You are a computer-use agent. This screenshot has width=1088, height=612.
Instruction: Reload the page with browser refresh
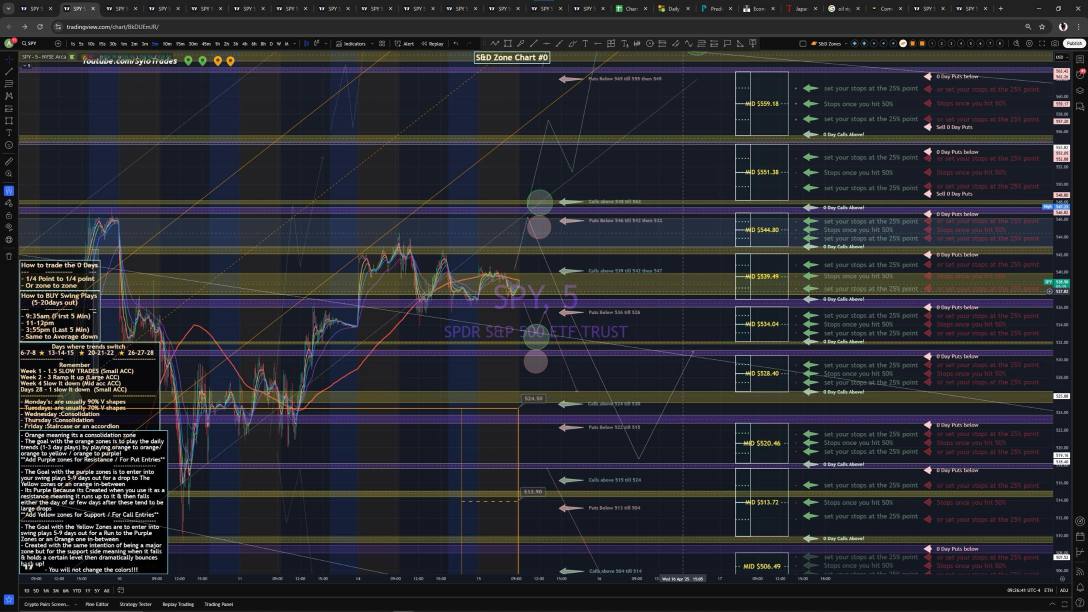(x=40, y=26)
